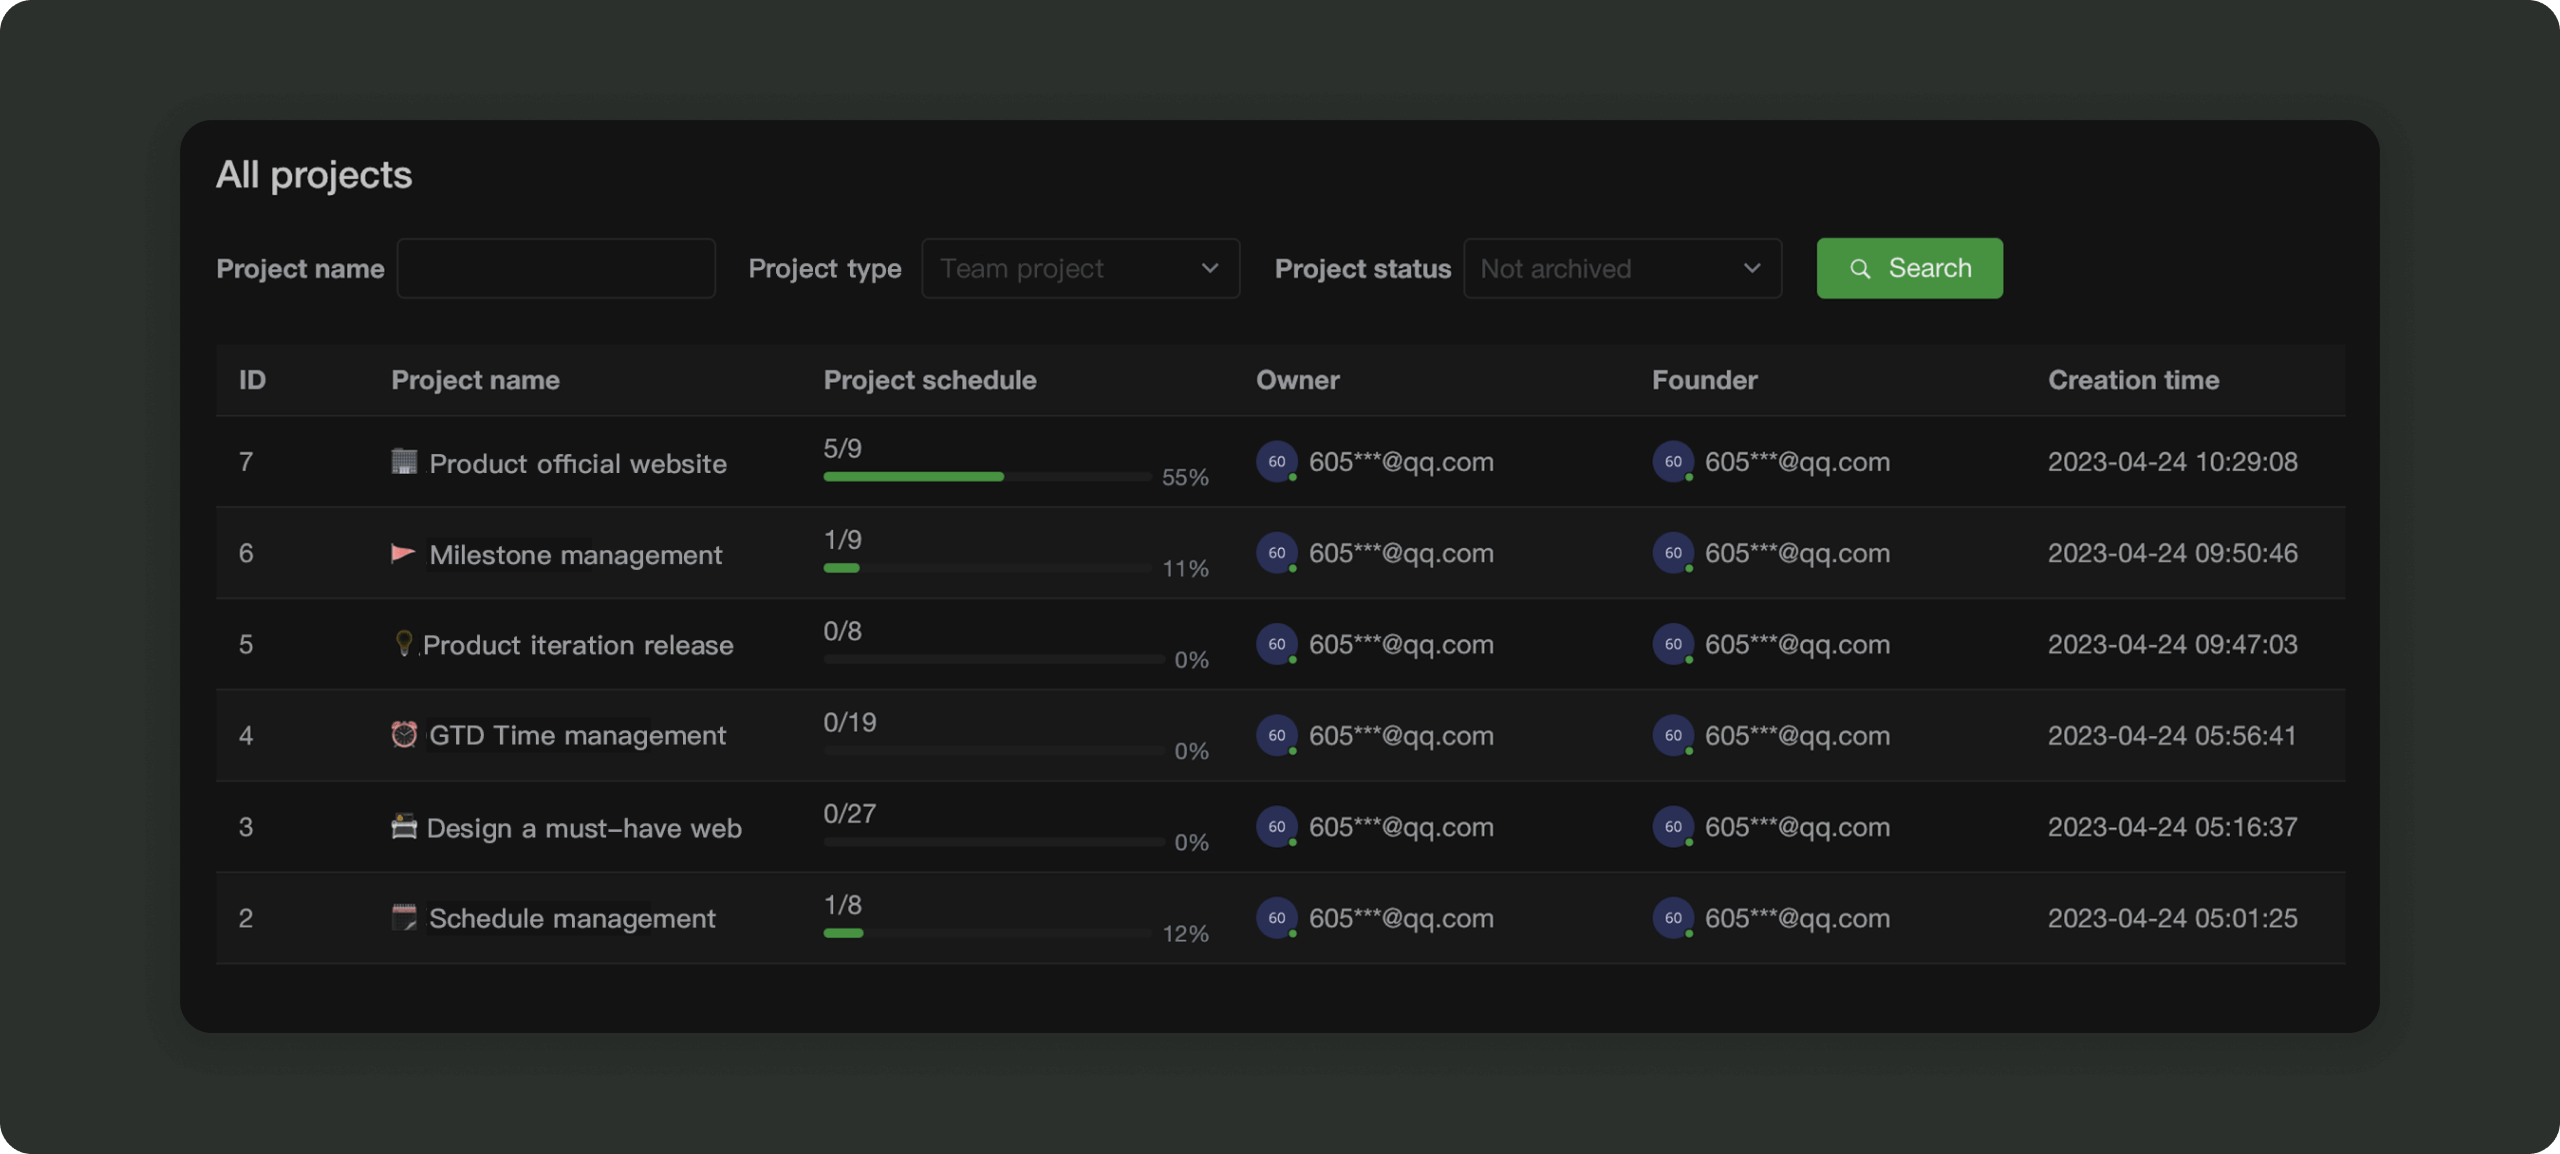
Task: Click the chevron arrow of Team project selector
Action: pos(1209,269)
